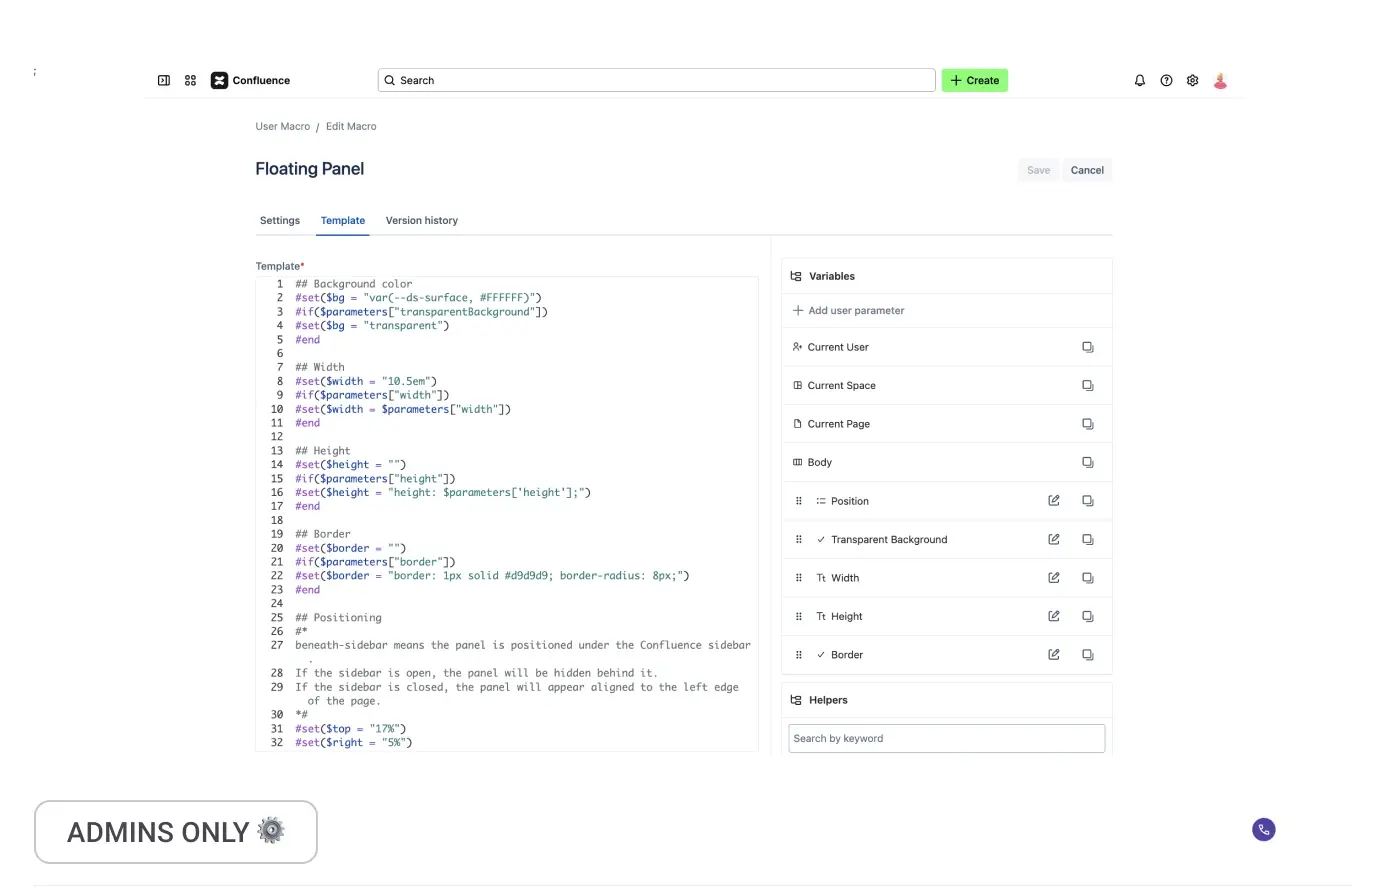
Task: Edit the Height parameter
Action: [1054, 616]
